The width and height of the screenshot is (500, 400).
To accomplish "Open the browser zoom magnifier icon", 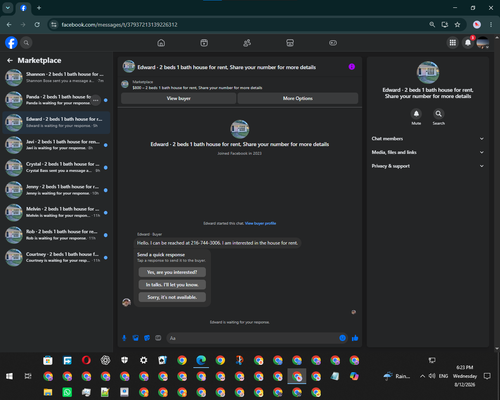I will tap(432, 25).
